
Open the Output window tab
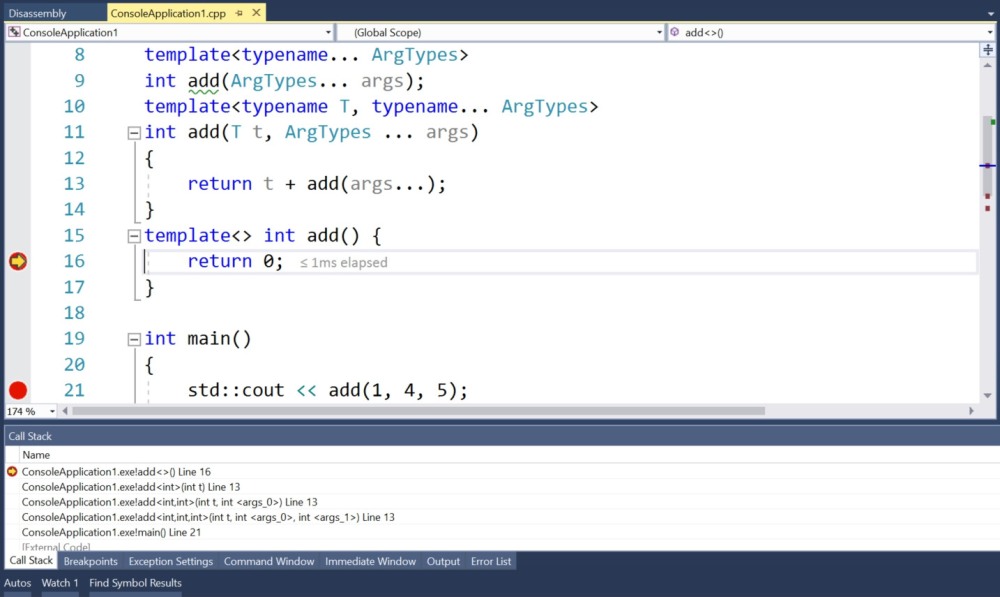tap(442, 561)
